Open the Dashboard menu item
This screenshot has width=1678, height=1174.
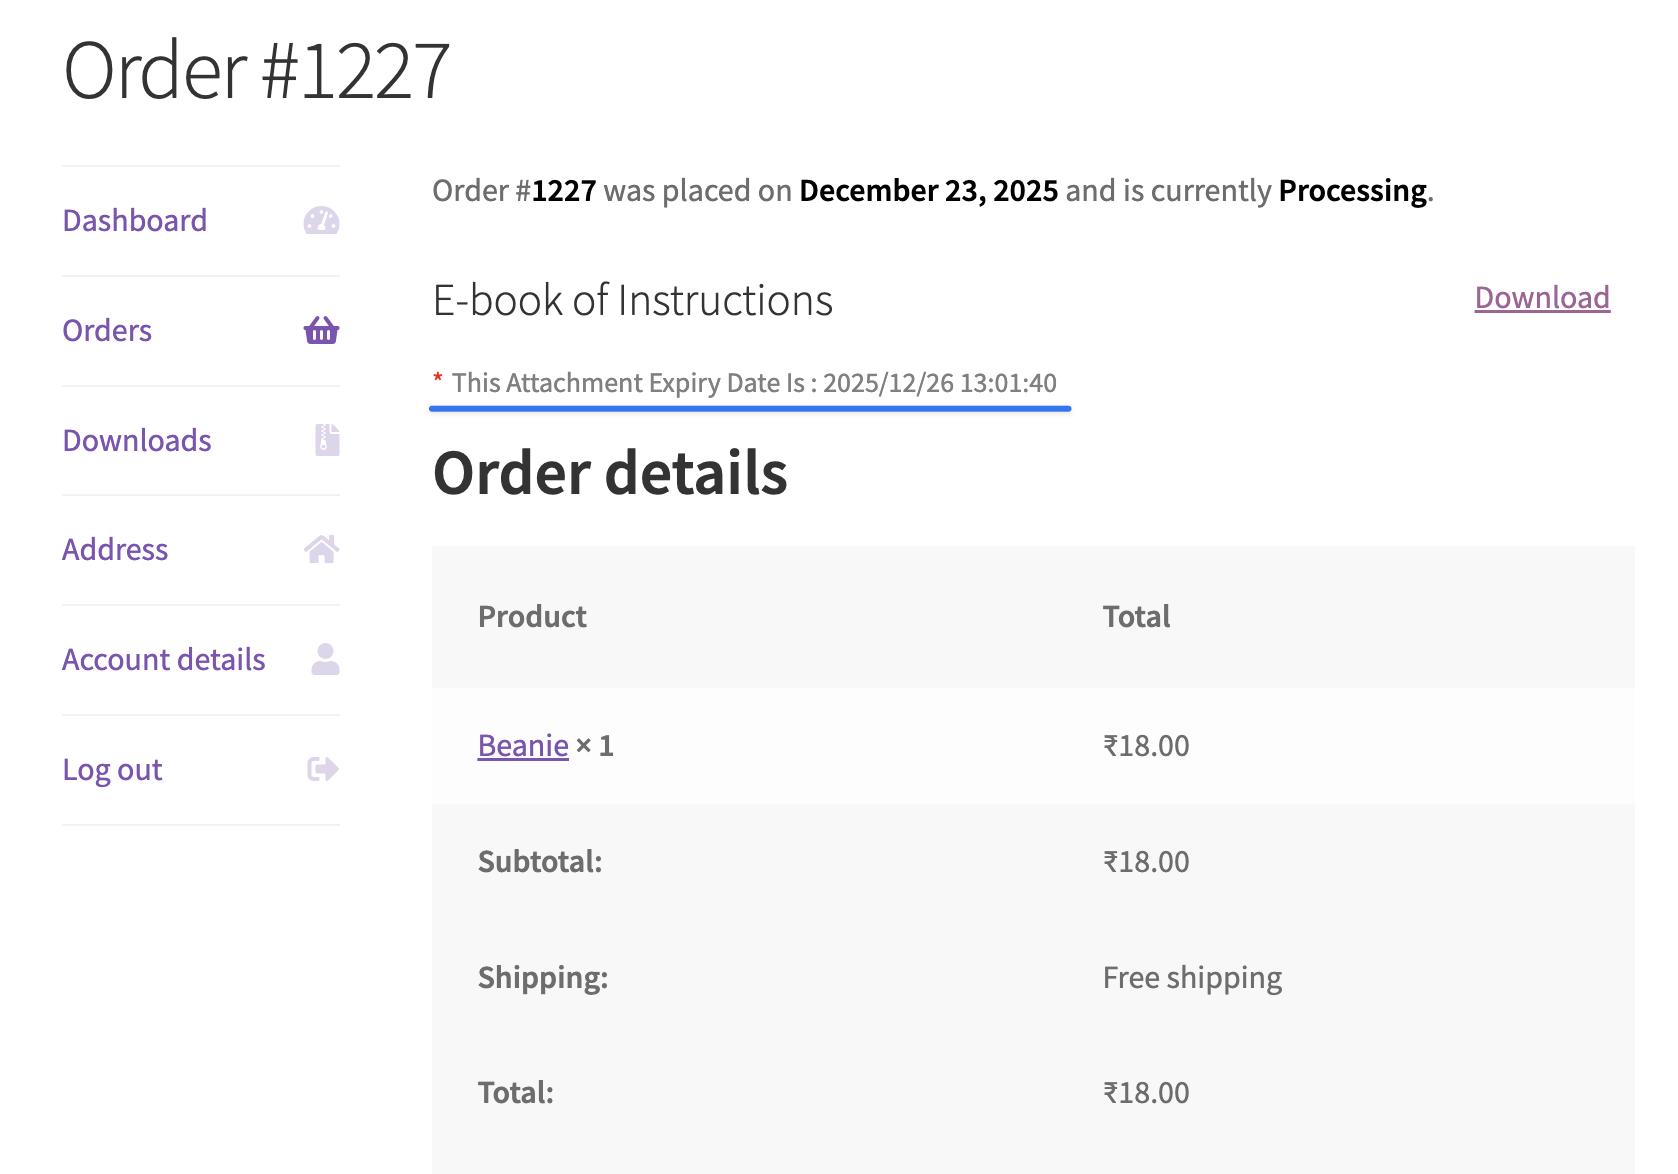point(135,221)
